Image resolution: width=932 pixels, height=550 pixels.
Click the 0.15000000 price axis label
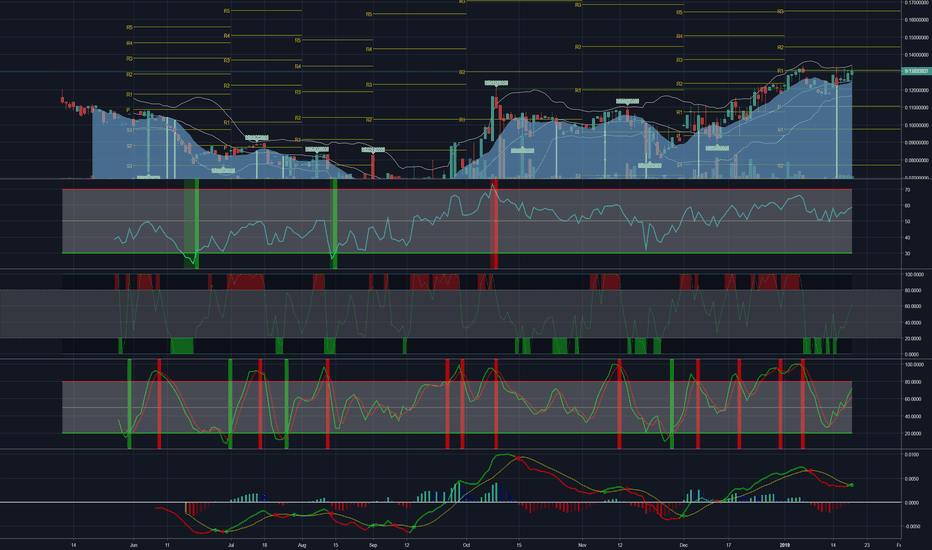916,37
